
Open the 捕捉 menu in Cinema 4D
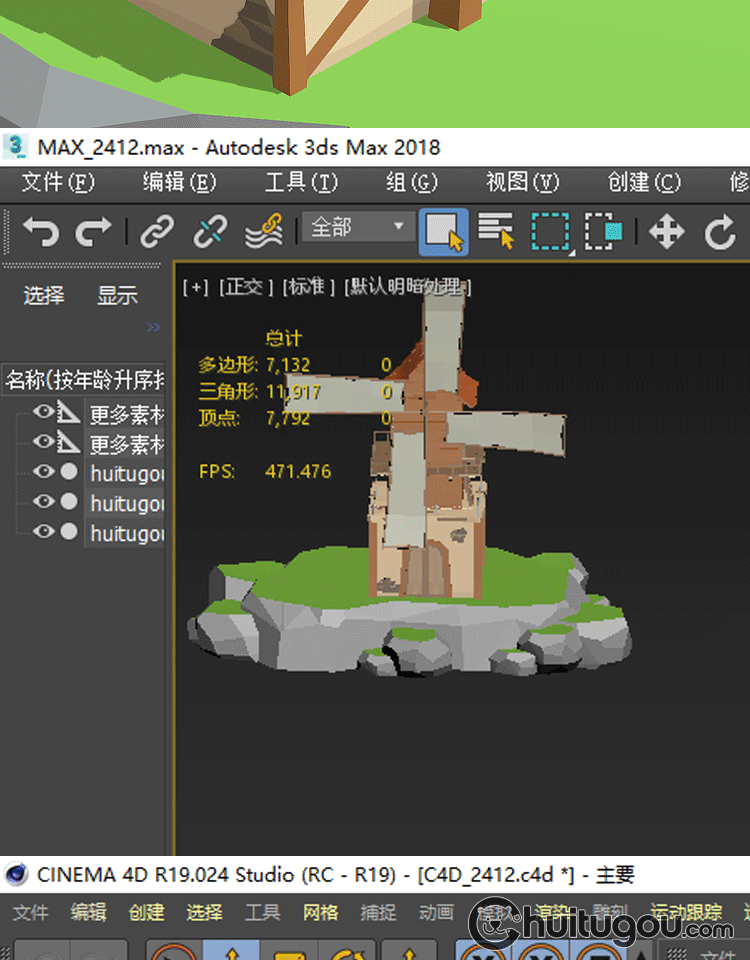[378, 912]
